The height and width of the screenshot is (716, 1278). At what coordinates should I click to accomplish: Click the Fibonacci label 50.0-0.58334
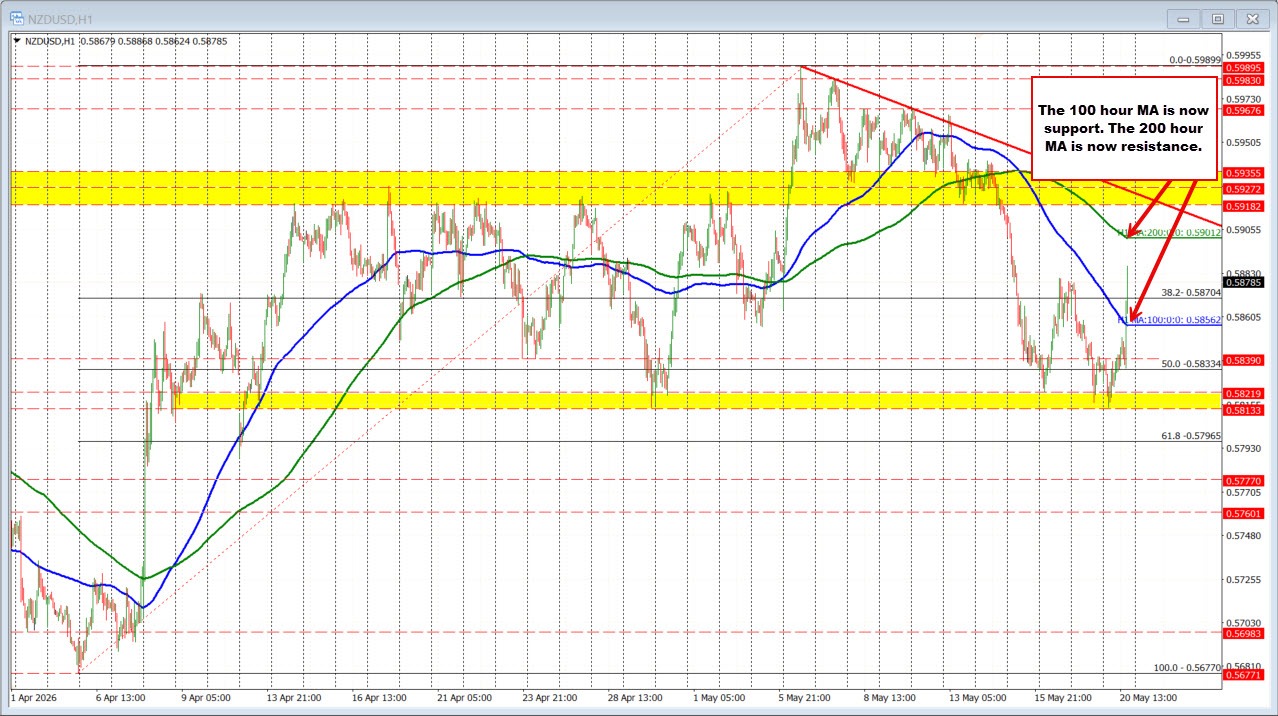click(1191, 364)
